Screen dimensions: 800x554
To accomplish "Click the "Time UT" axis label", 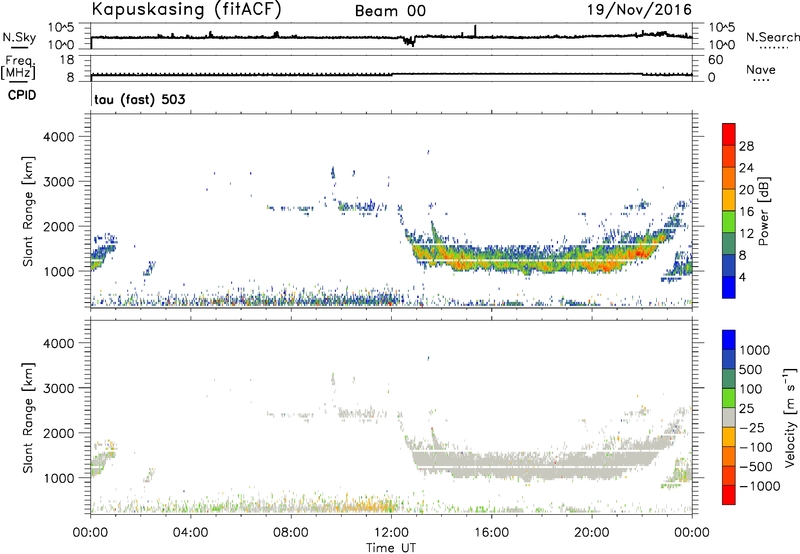I will coord(391,548).
